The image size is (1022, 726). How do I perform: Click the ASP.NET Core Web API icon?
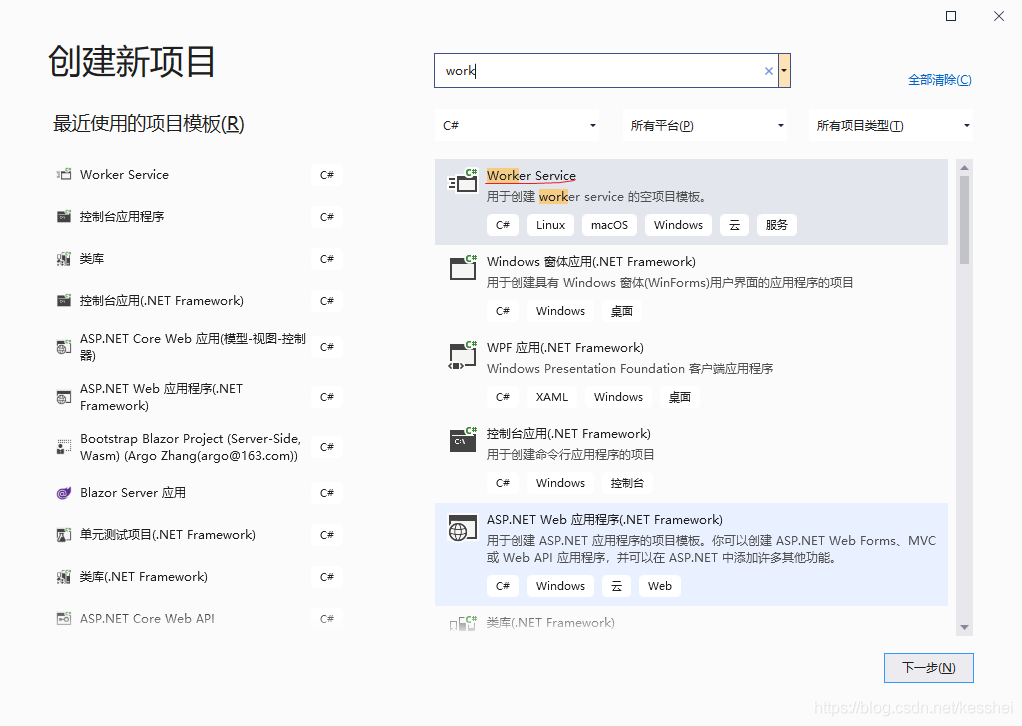[x=64, y=618]
